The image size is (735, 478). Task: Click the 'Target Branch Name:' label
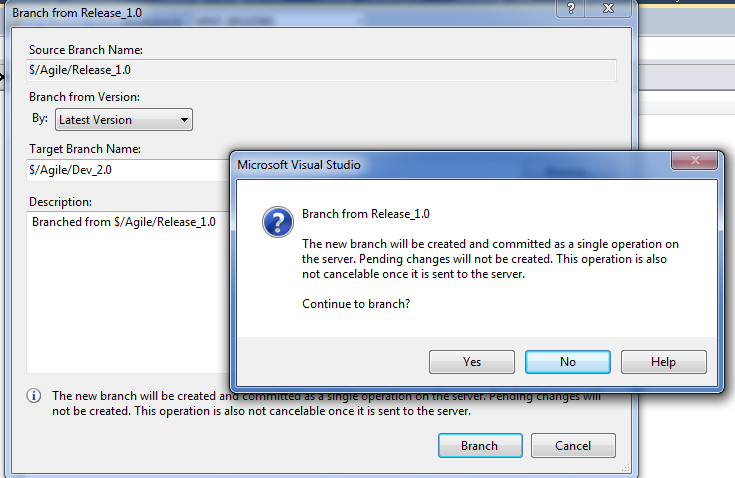coord(85,149)
